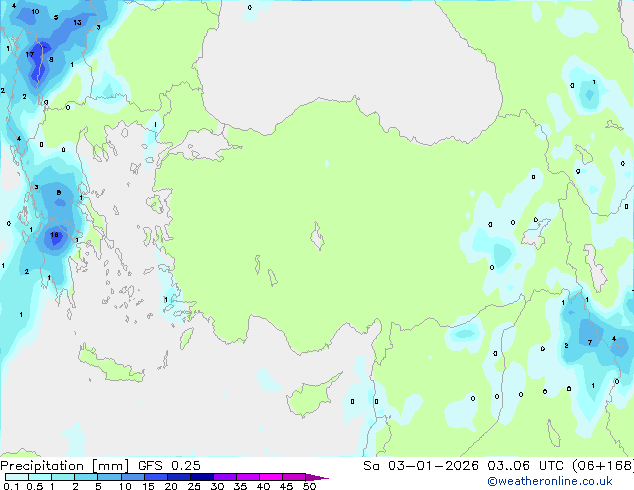Screen dimensions: 634x490
Task: Click legend label '35'
Action: pyautogui.click(x=240, y=486)
